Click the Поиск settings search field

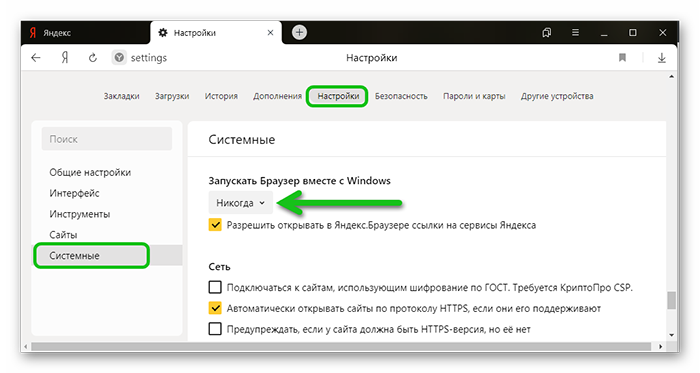coord(107,139)
